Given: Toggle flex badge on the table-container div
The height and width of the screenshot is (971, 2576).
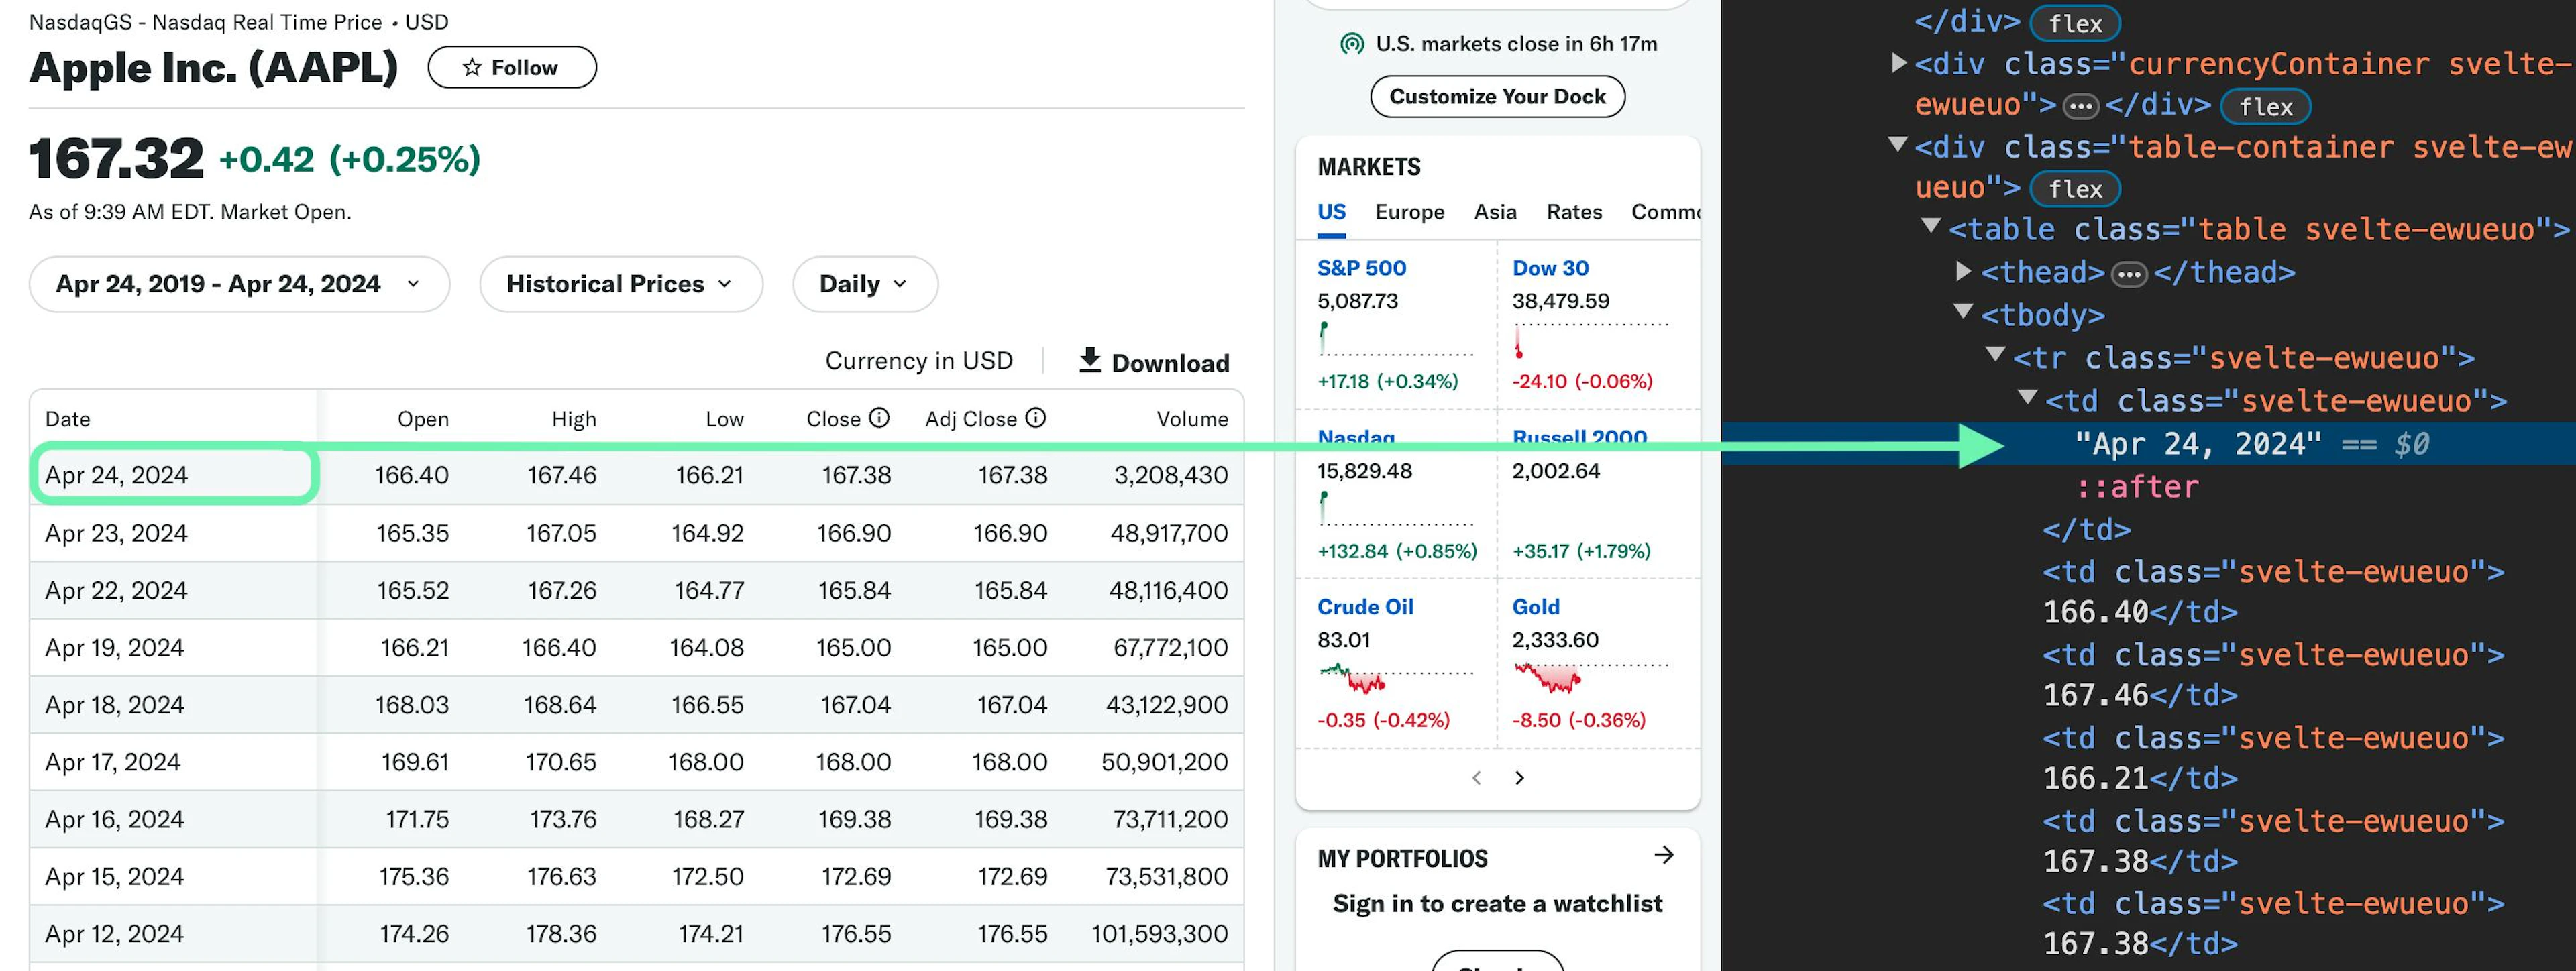Looking at the screenshot, I should click(x=2075, y=189).
